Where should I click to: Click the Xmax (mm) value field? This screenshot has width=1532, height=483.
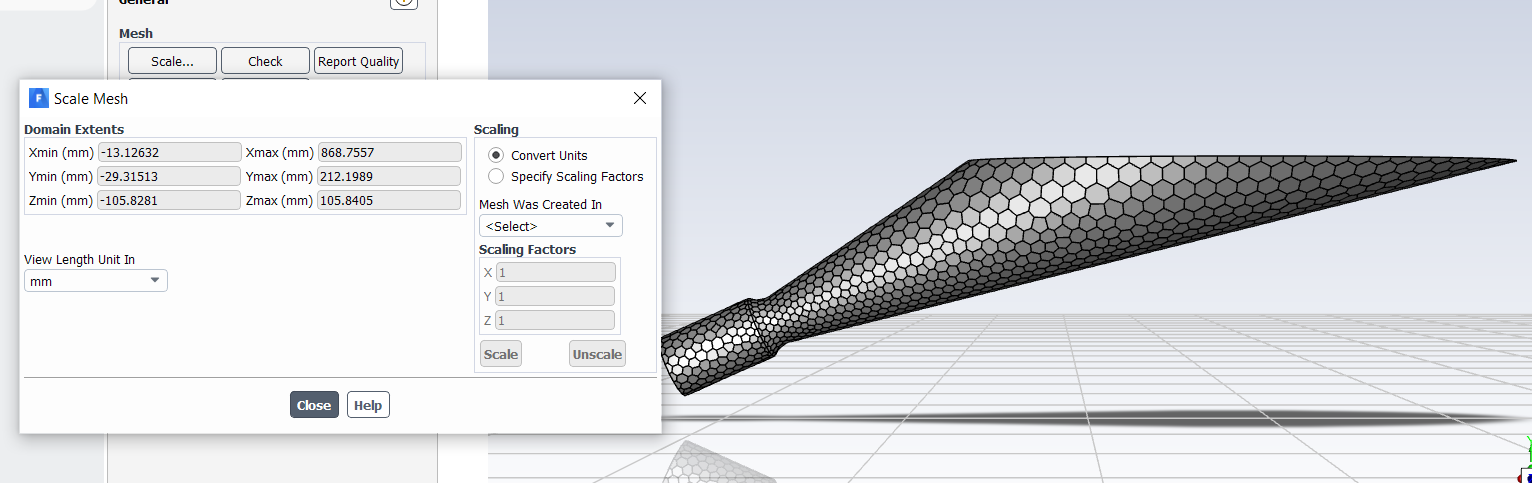[x=389, y=152]
